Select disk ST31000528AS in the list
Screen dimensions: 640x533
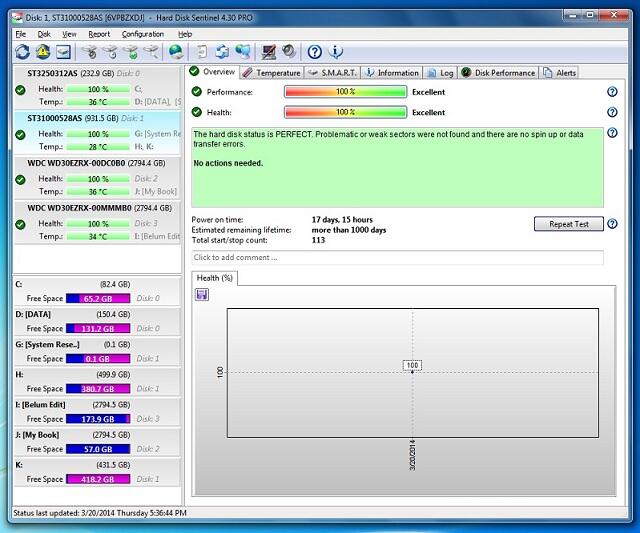point(98,133)
